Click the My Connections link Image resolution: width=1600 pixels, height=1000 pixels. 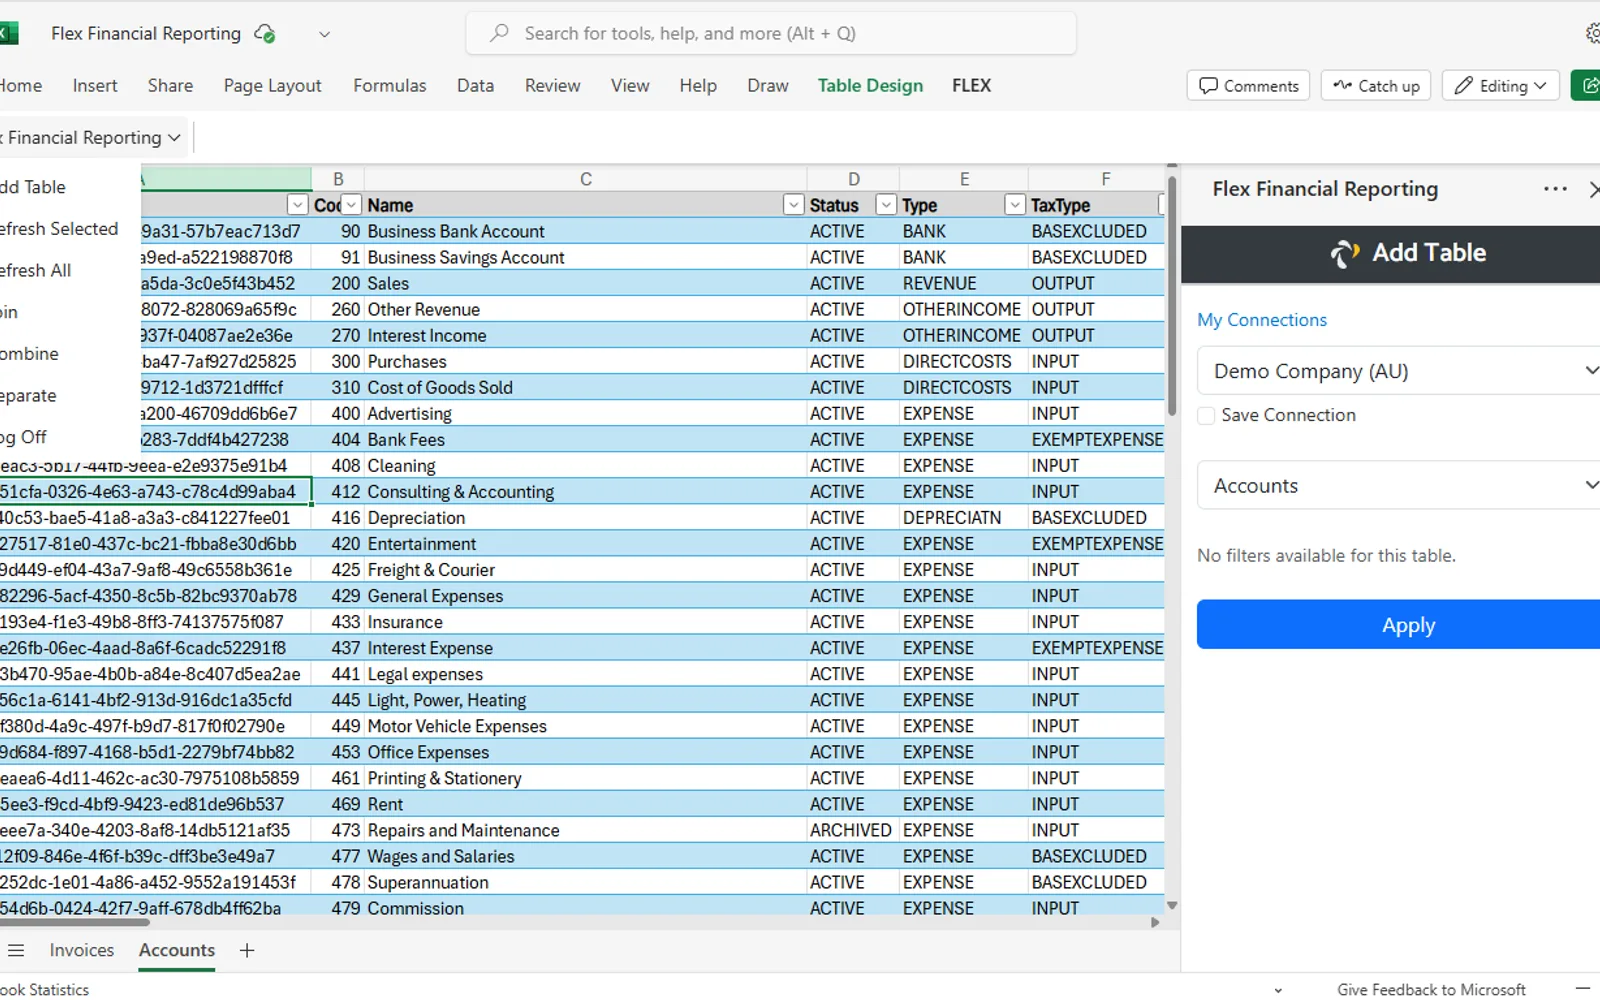(x=1262, y=320)
